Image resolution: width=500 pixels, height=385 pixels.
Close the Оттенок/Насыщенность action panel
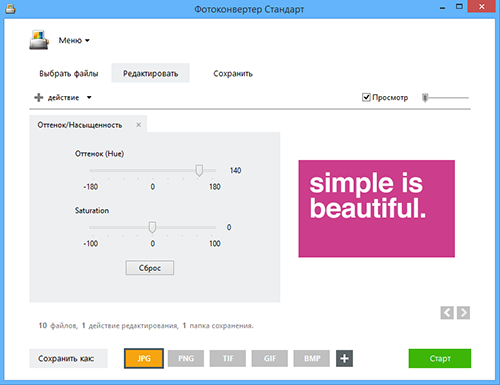click(x=139, y=125)
